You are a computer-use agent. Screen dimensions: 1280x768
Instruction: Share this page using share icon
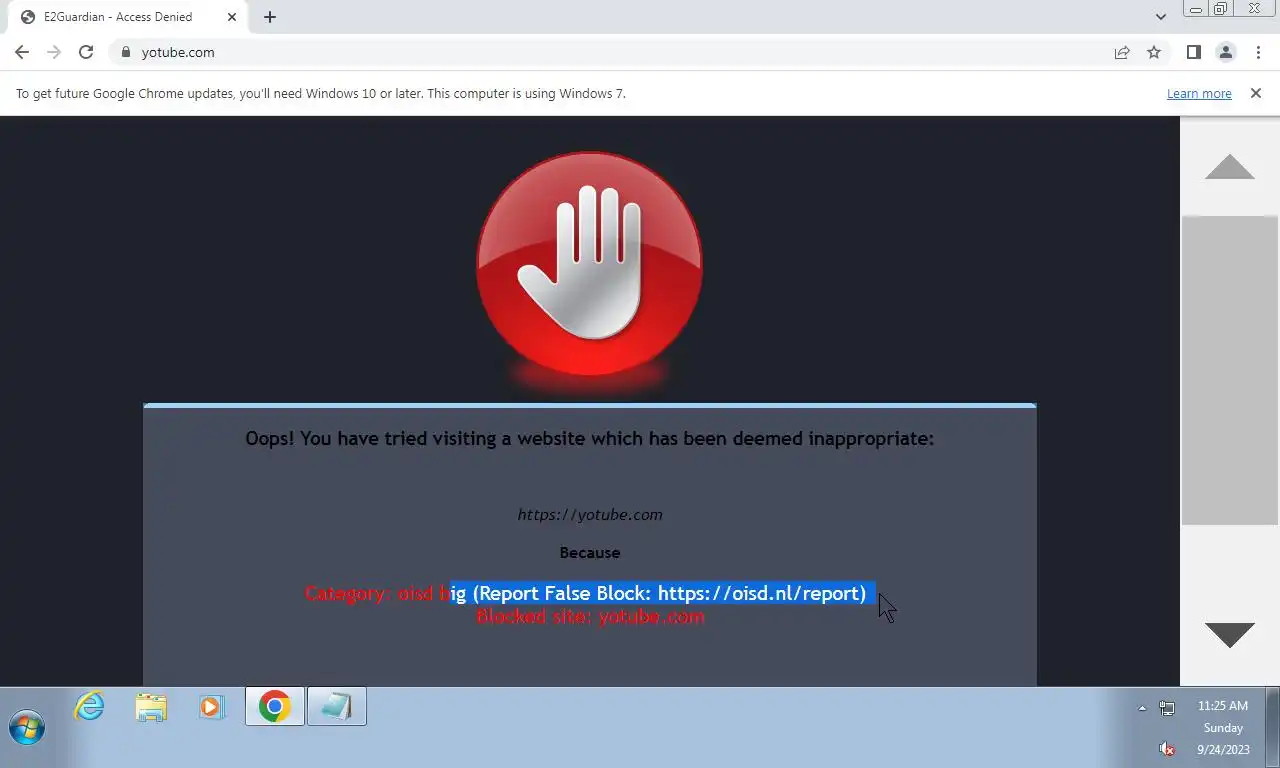[x=1122, y=52]
